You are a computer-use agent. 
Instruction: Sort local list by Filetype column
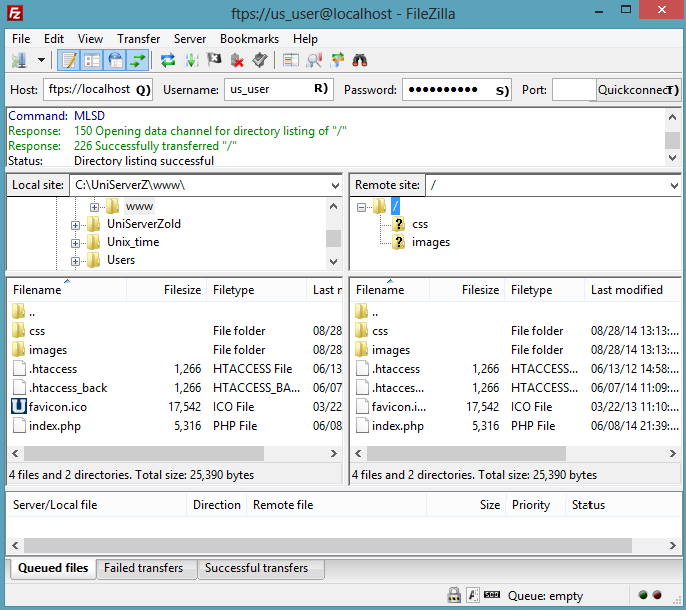(256, 290)
